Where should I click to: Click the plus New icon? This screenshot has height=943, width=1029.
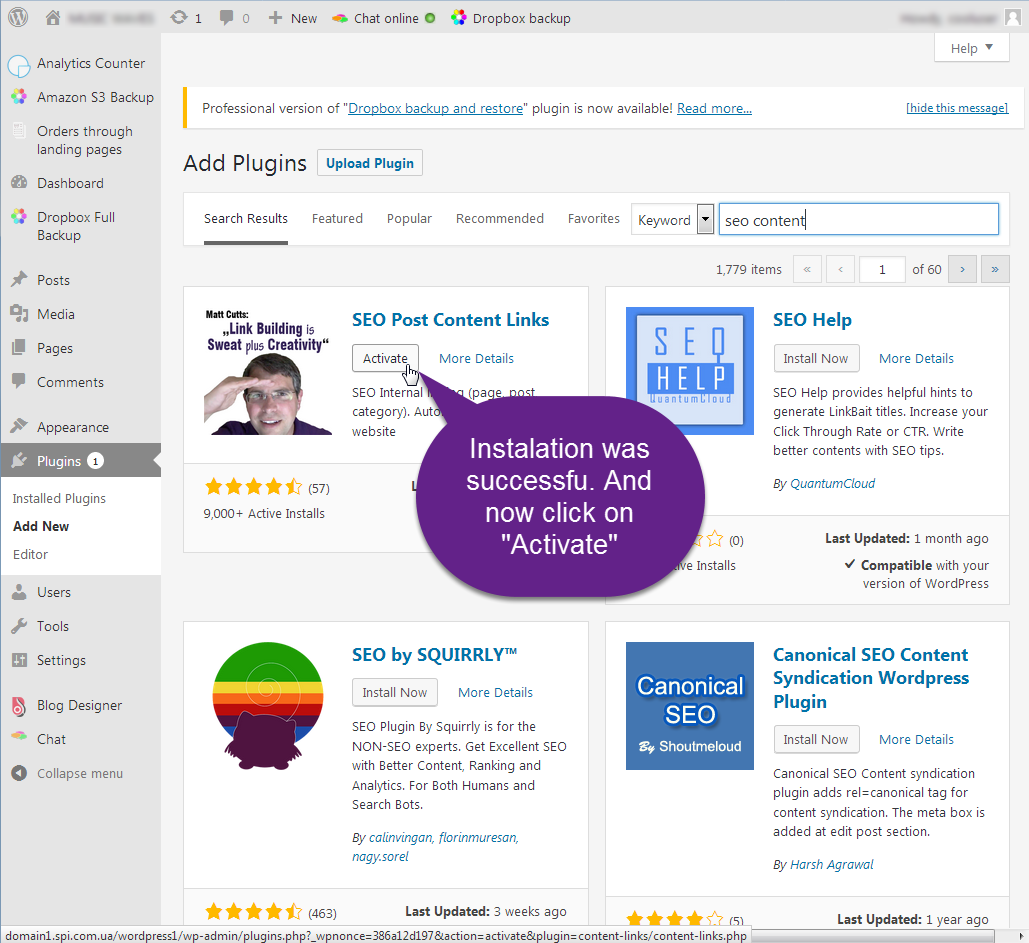click(x=275, y=18)
